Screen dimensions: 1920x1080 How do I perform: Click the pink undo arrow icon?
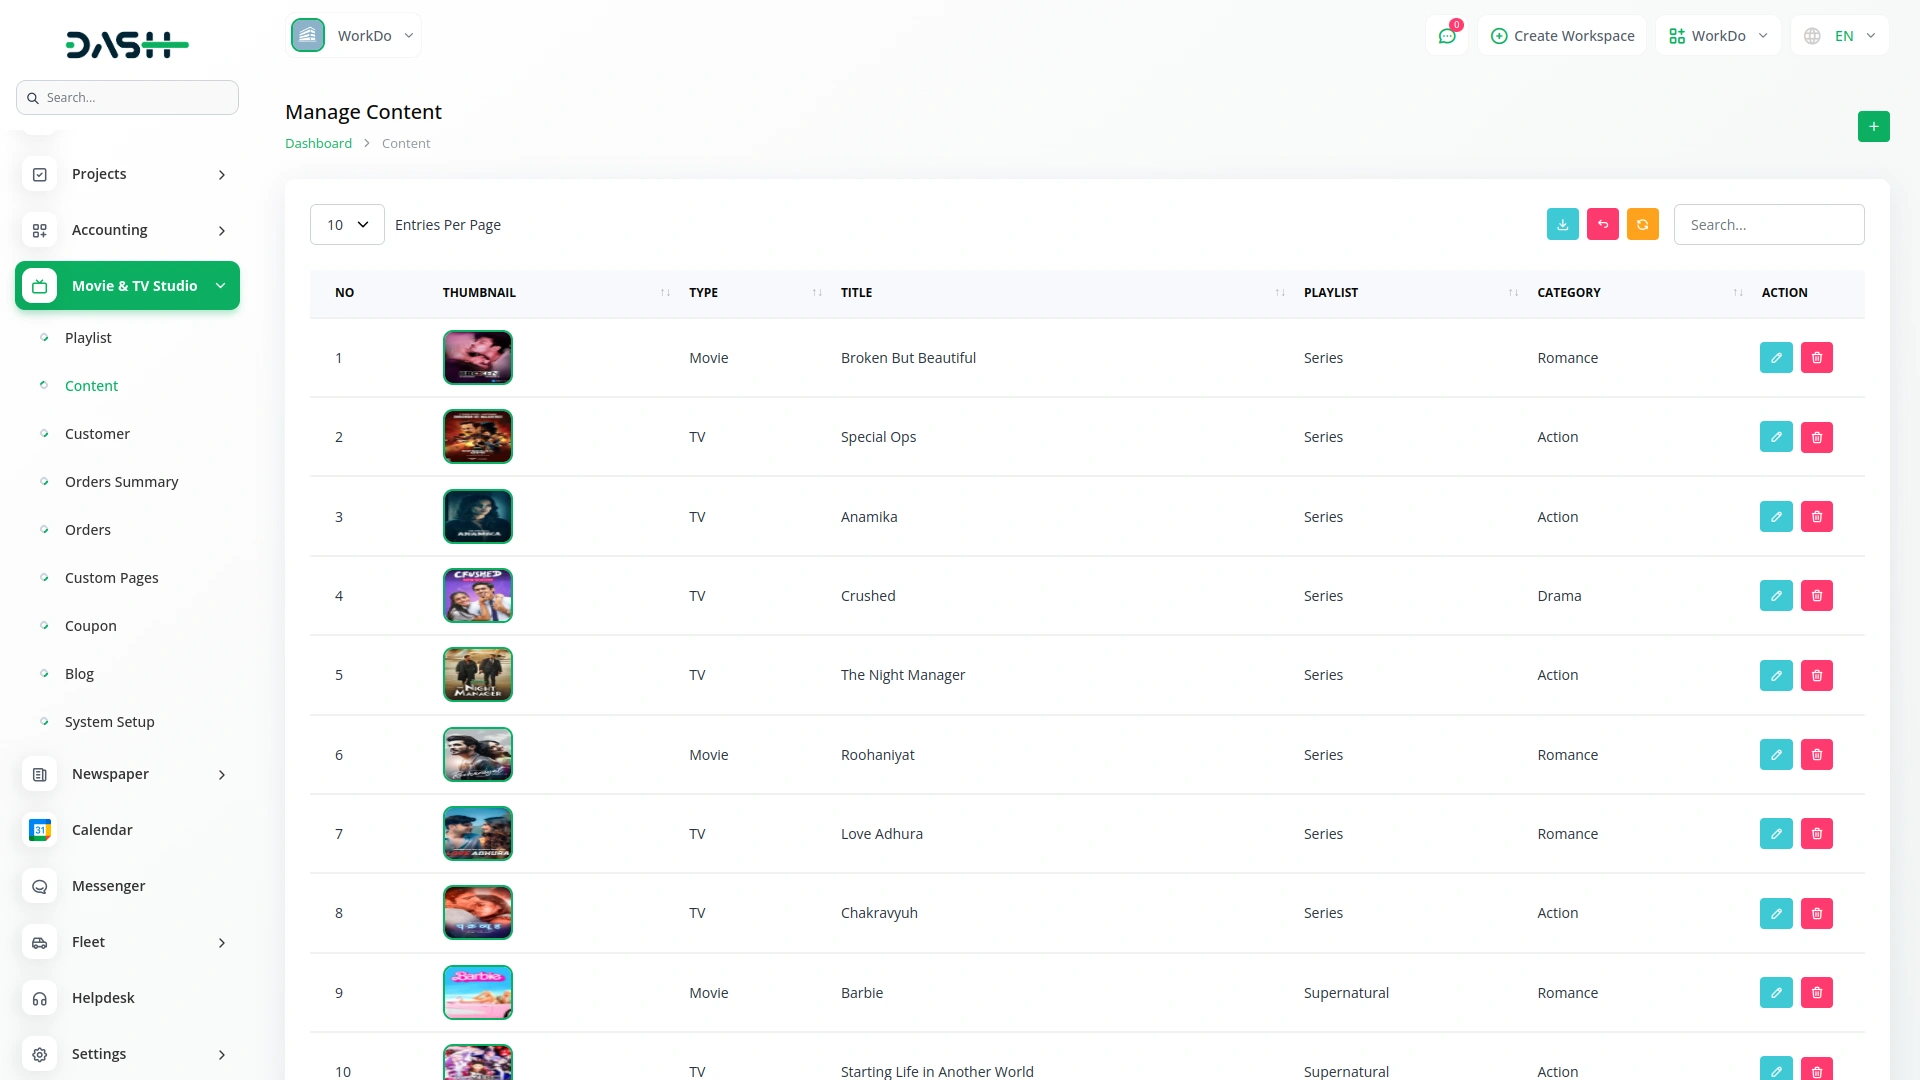pos(1602,225)
